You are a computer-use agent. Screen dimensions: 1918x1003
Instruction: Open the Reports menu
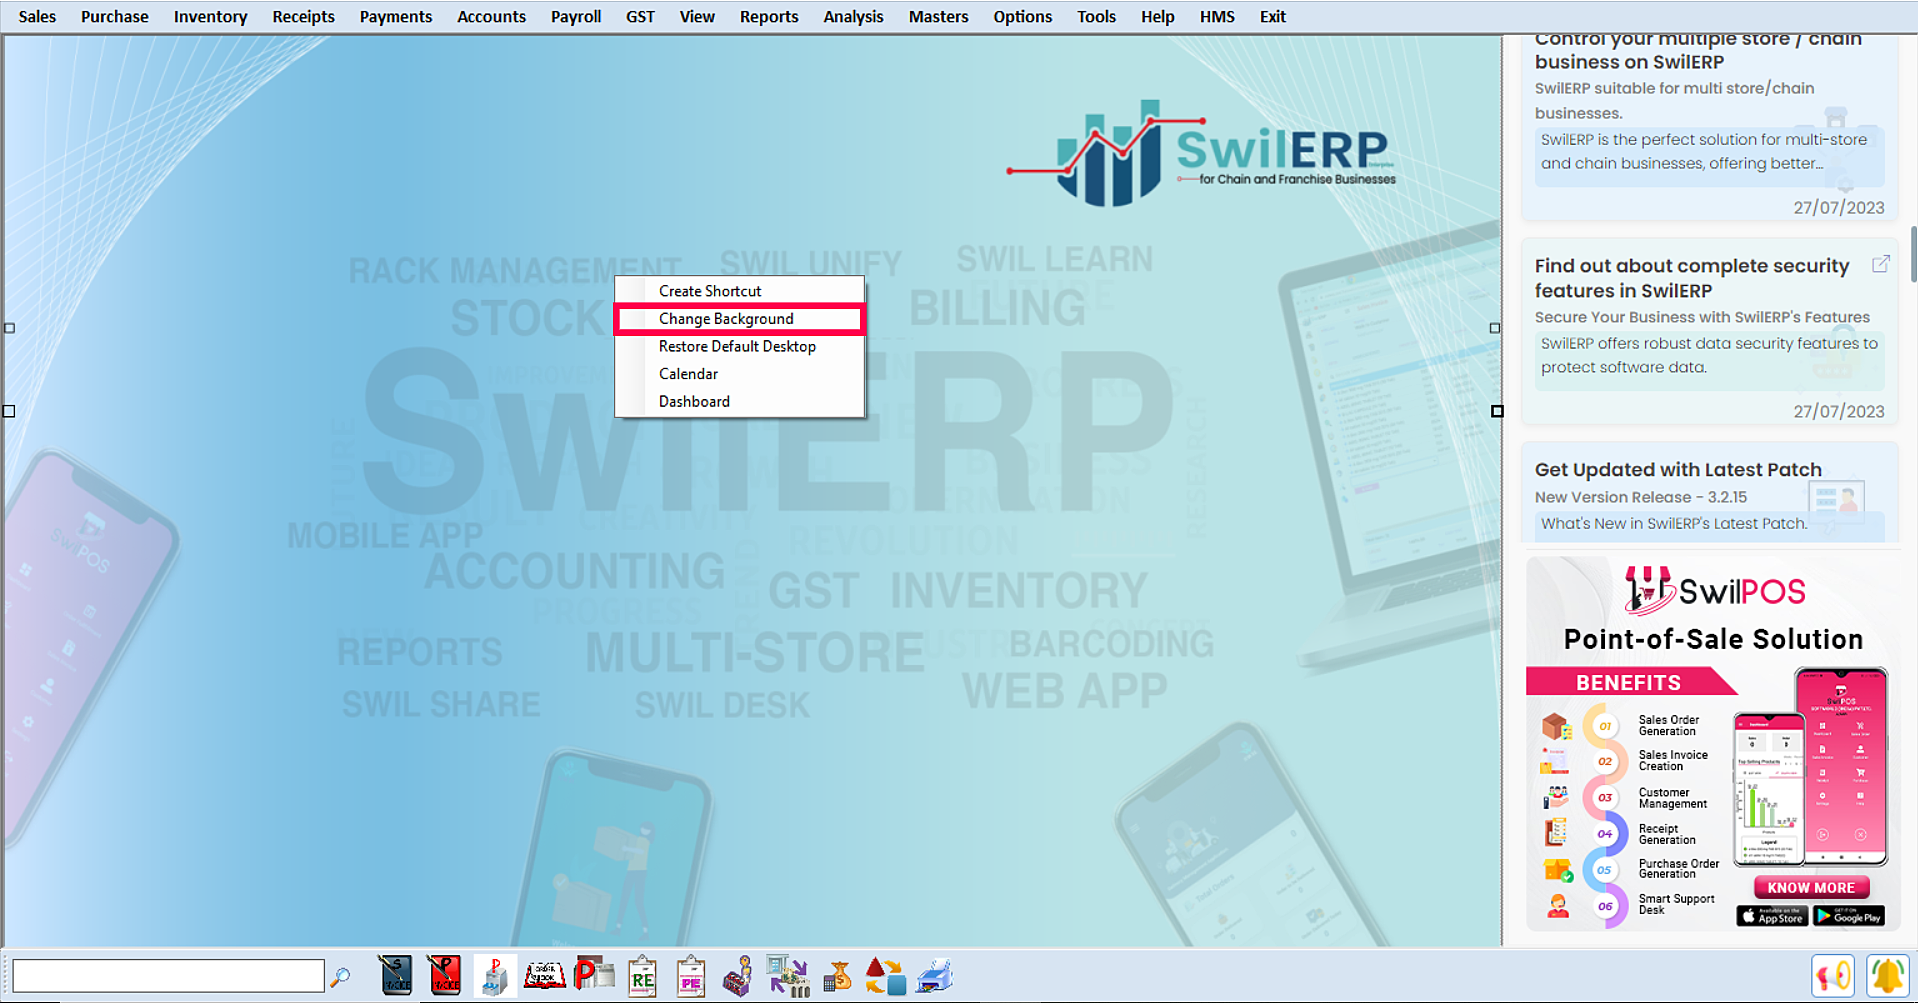769,17
